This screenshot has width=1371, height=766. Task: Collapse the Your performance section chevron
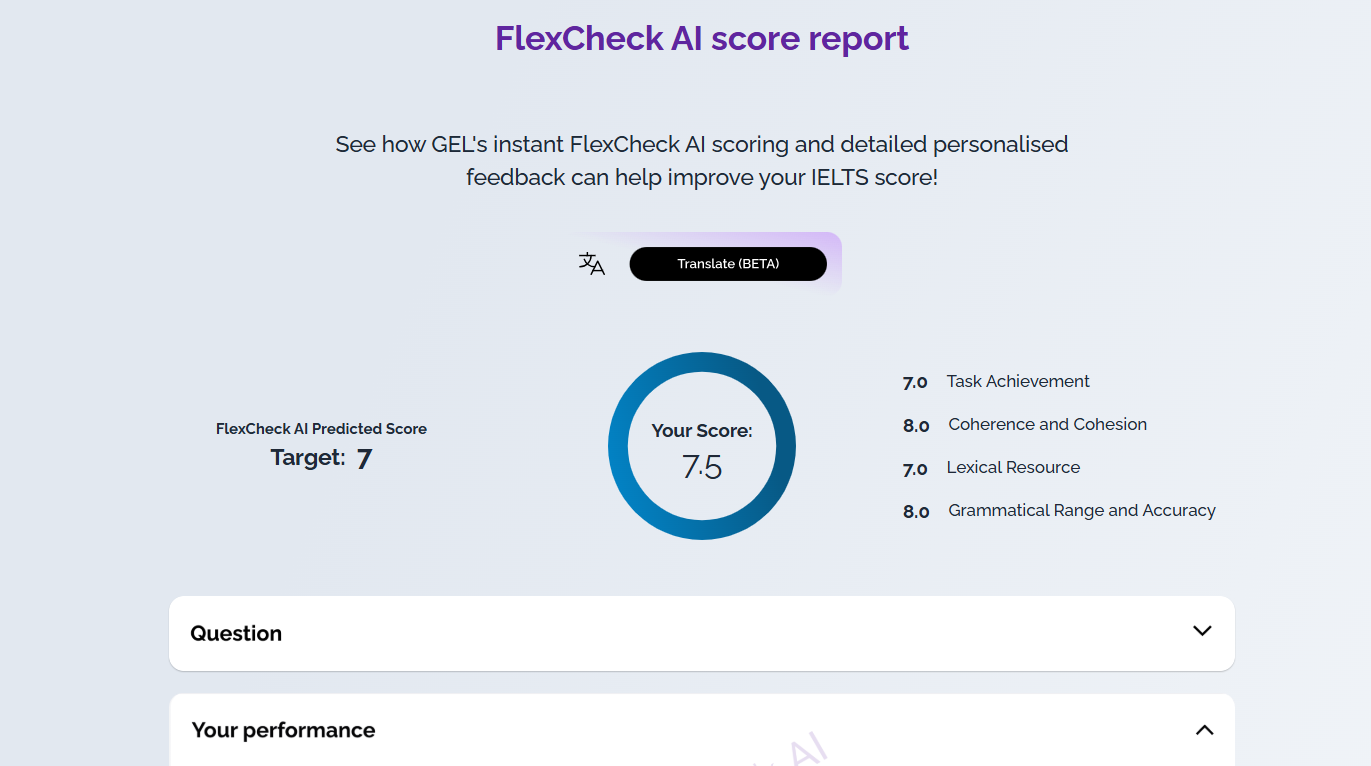point(1204,730)
